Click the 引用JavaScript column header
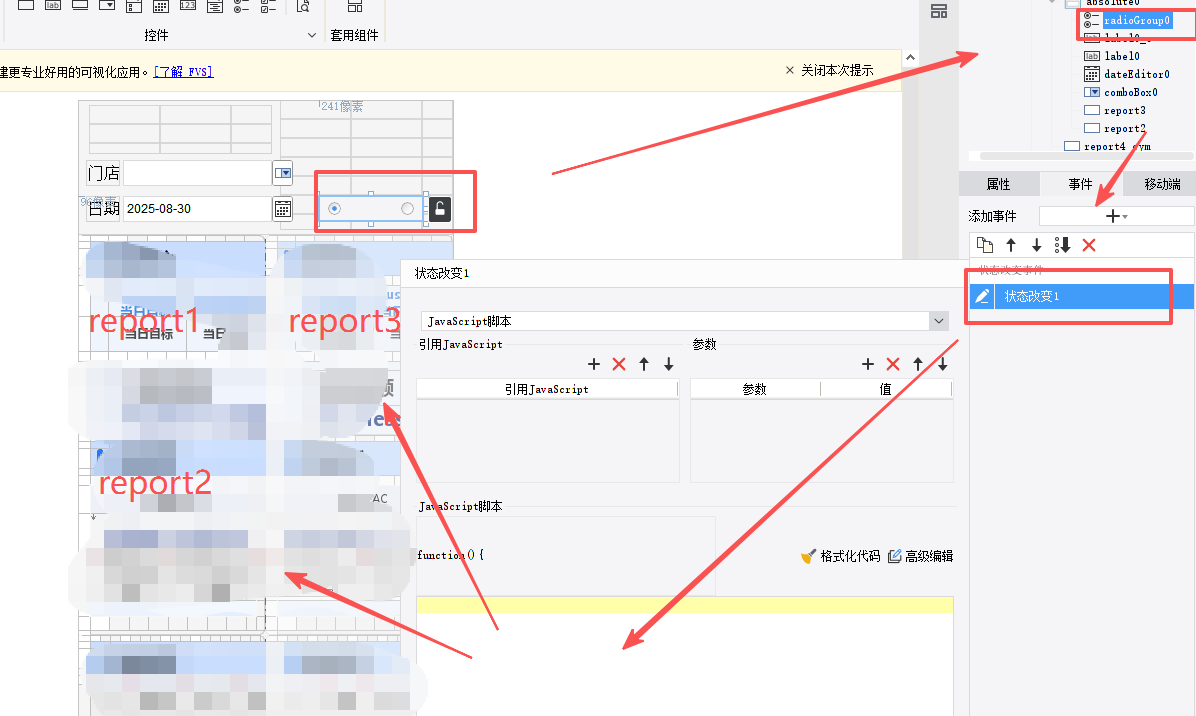 [x=547, y=390]
